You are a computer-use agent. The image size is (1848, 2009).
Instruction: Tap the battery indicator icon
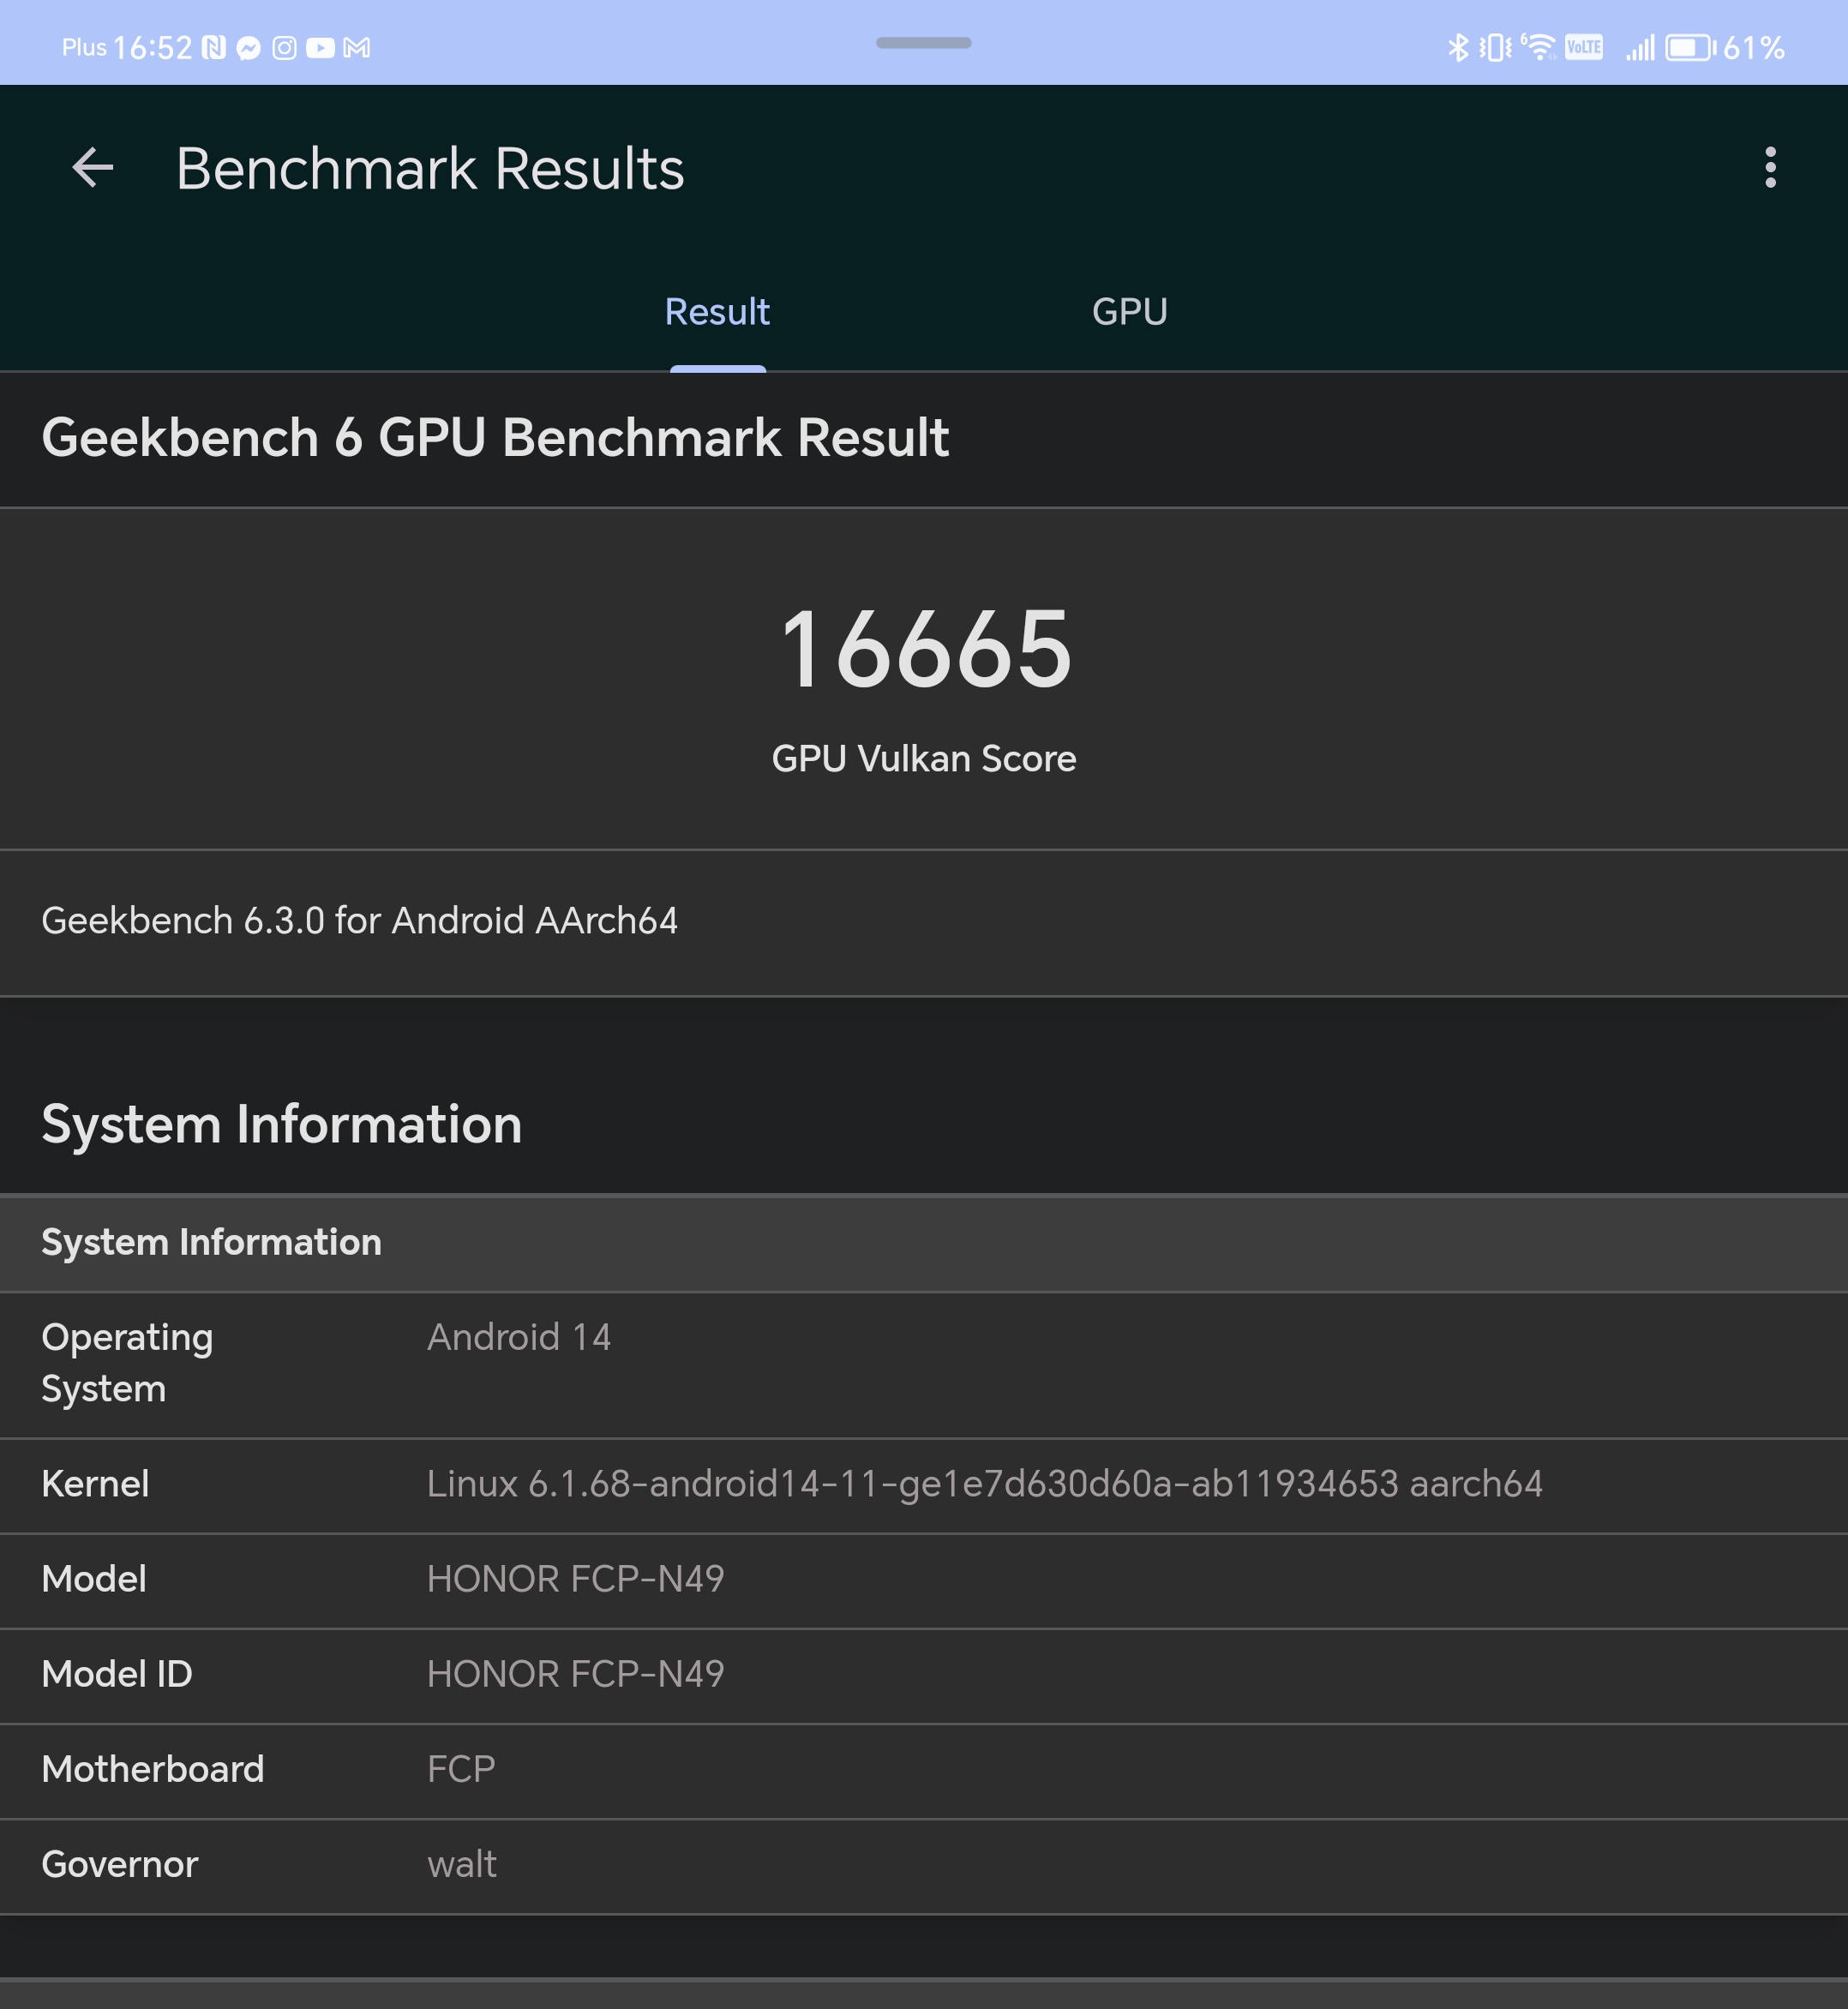tap(1689, 48)
